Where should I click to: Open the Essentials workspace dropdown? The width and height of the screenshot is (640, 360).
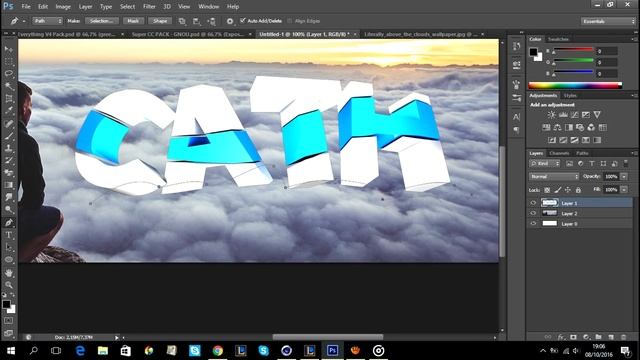[x=608, y=21]
